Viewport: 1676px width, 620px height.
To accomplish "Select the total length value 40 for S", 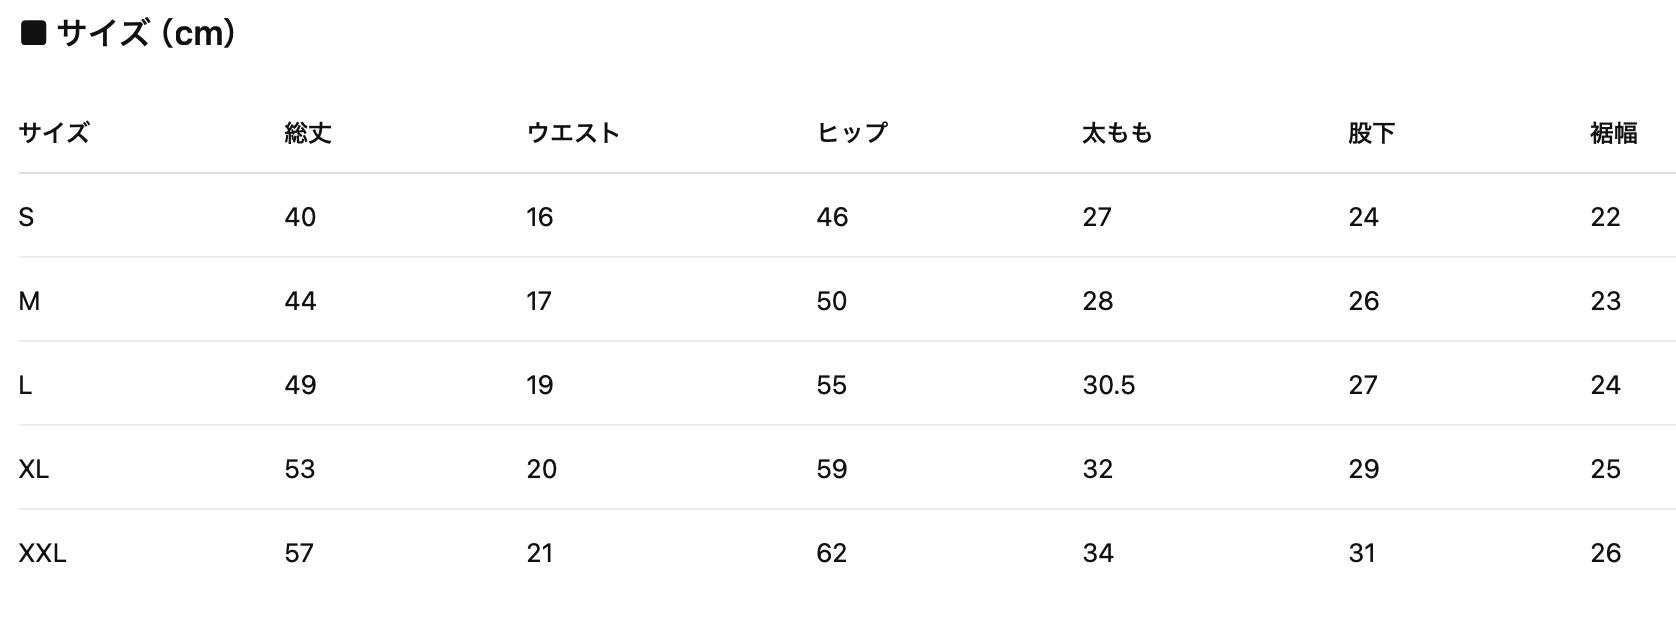I will 300,217.
